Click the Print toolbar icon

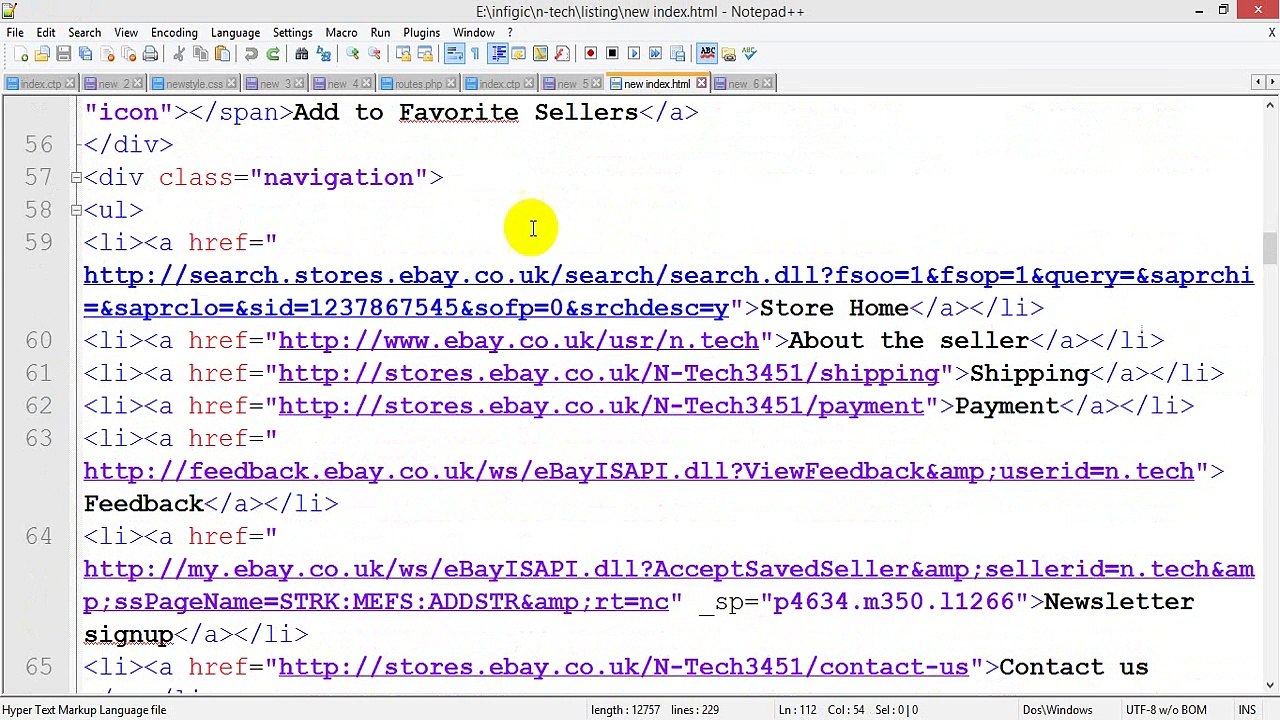(150, 54)
